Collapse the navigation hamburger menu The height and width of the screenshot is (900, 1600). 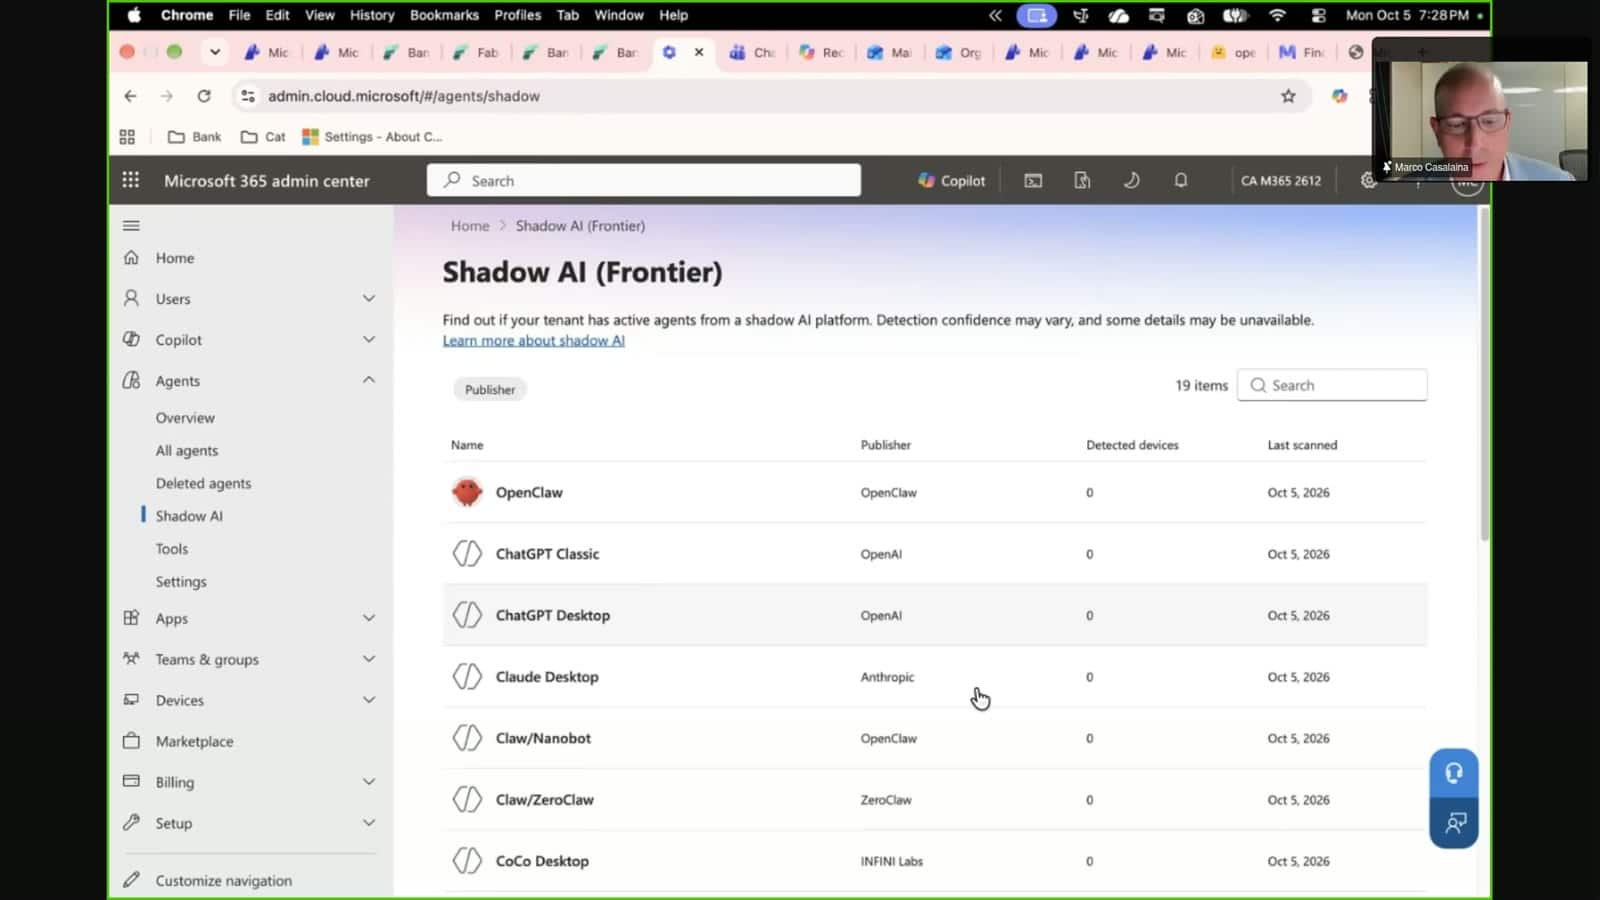tap(131, 226)
